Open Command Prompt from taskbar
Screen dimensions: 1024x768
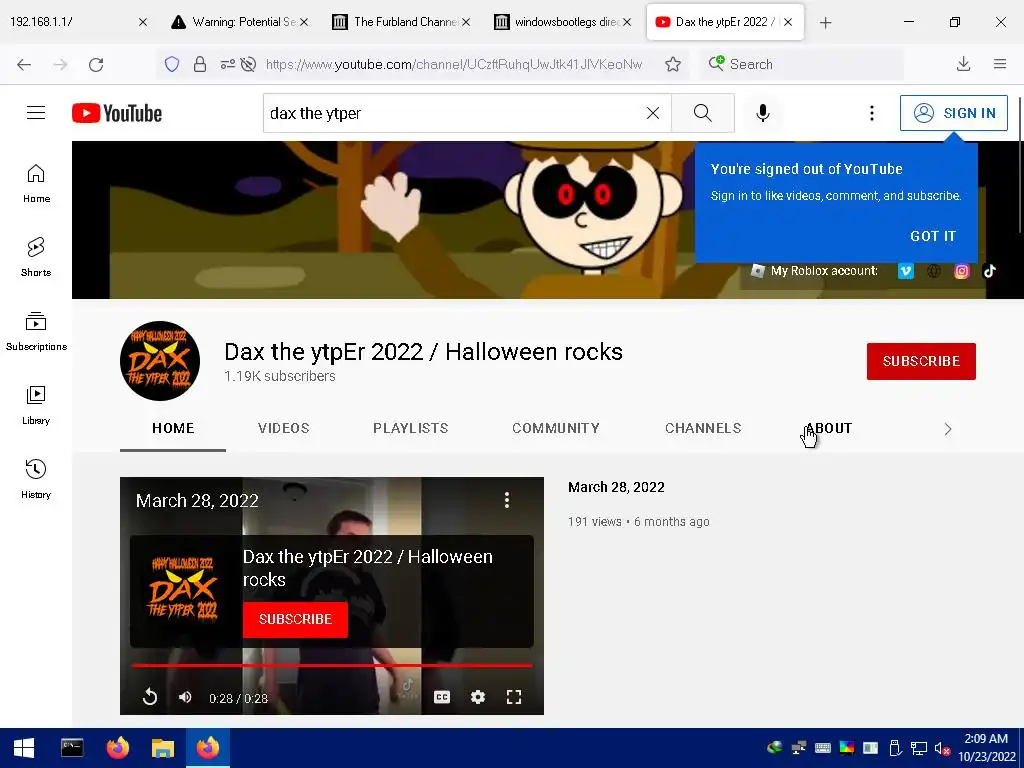[72, 748]
